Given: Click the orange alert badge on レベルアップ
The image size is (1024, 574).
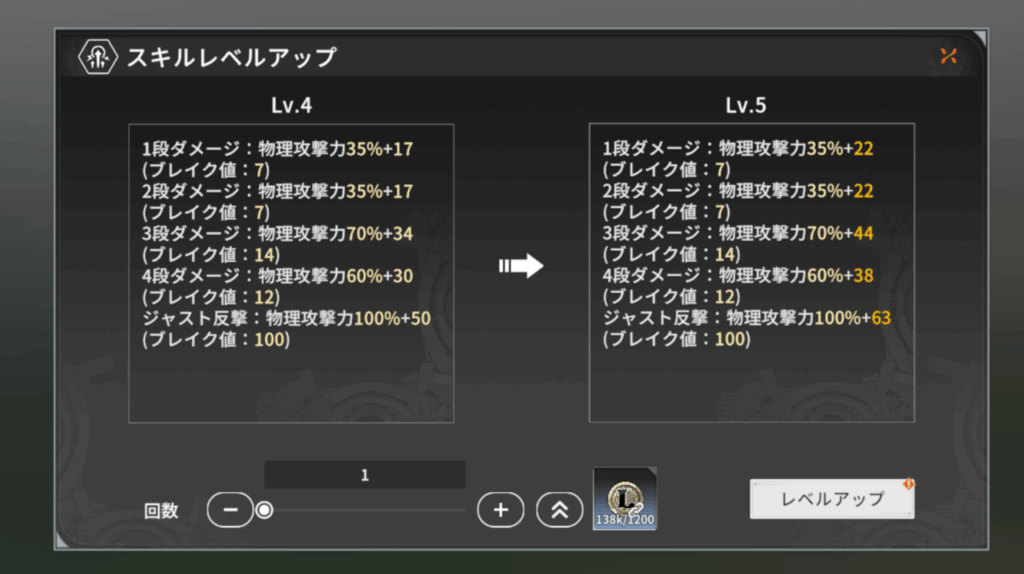Looking at the screenshot, I should [x=908, y=484].
